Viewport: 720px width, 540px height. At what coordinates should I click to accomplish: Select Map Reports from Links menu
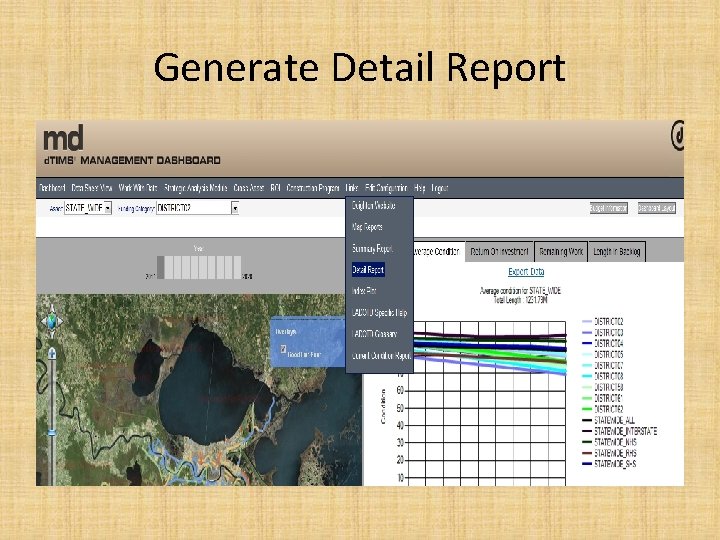[367, 227]
